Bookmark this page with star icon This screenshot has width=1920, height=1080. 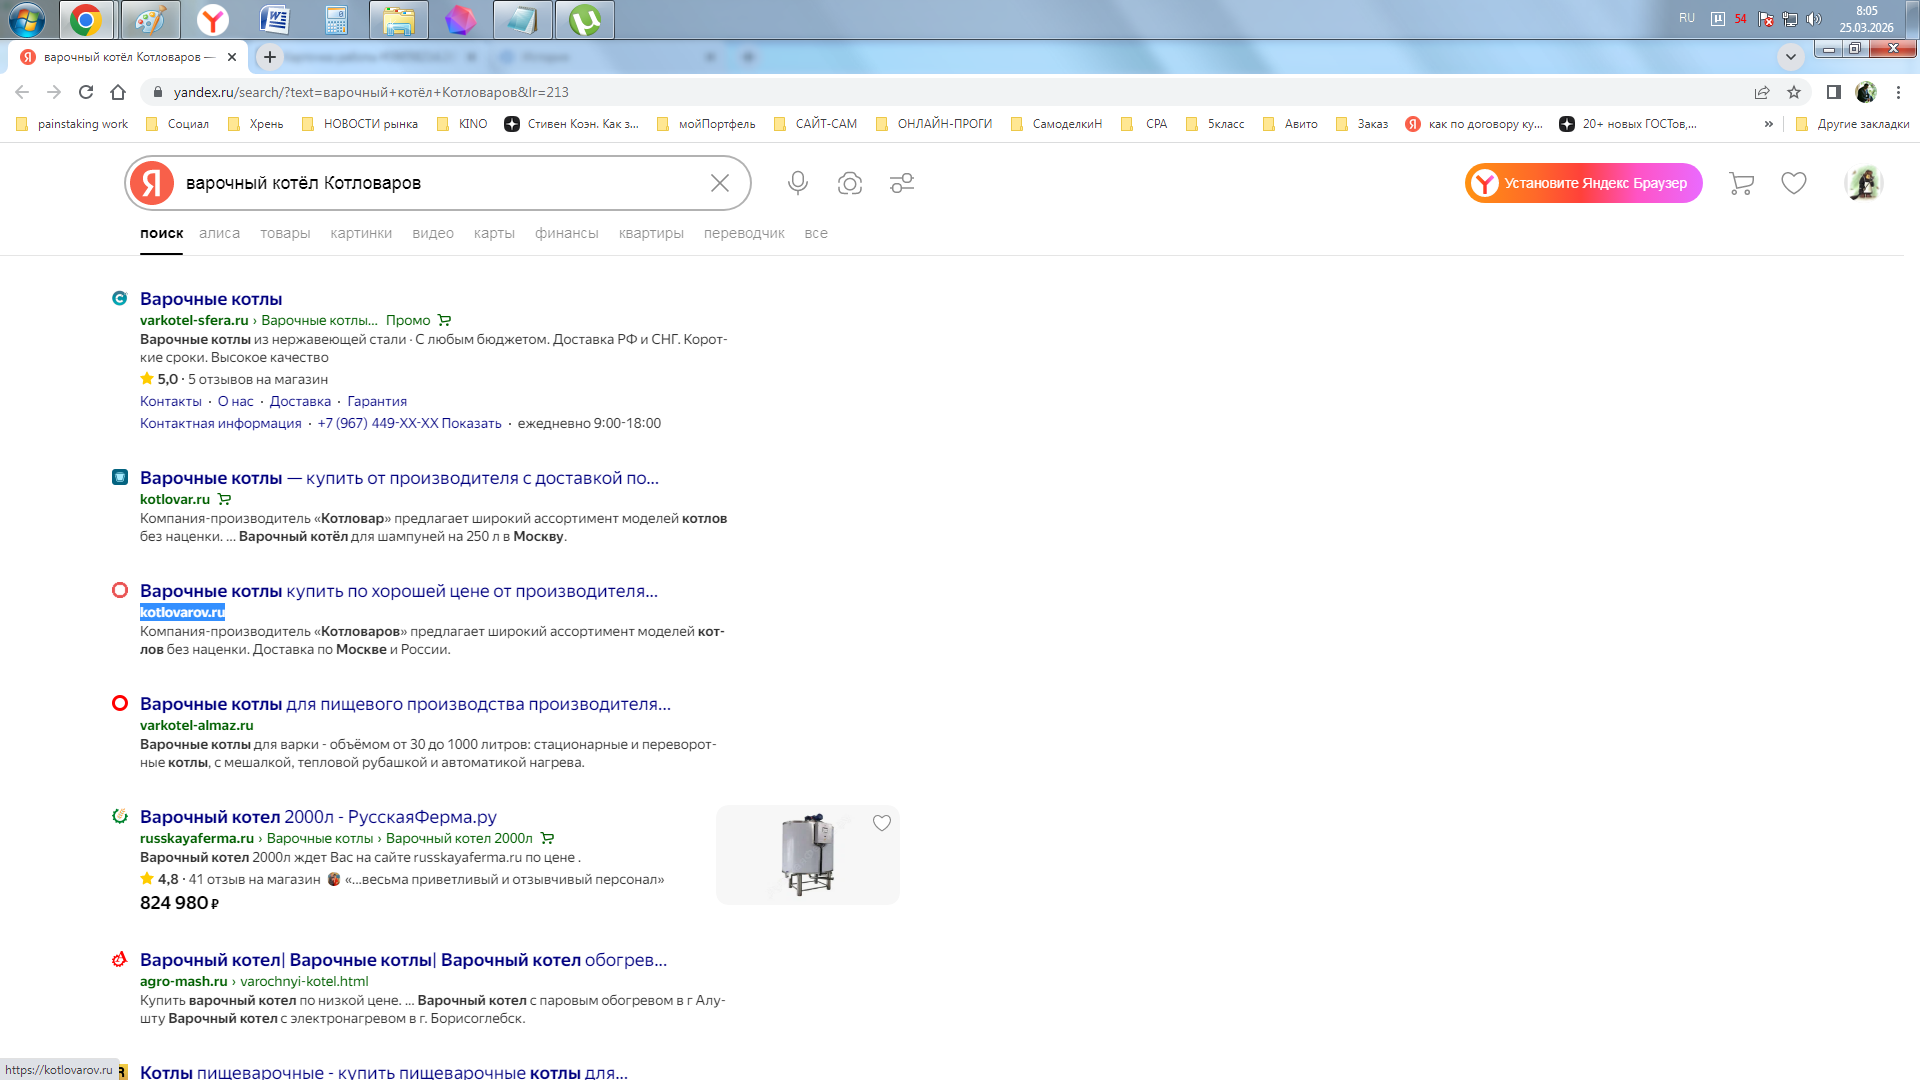click(x=1794, y=92)
